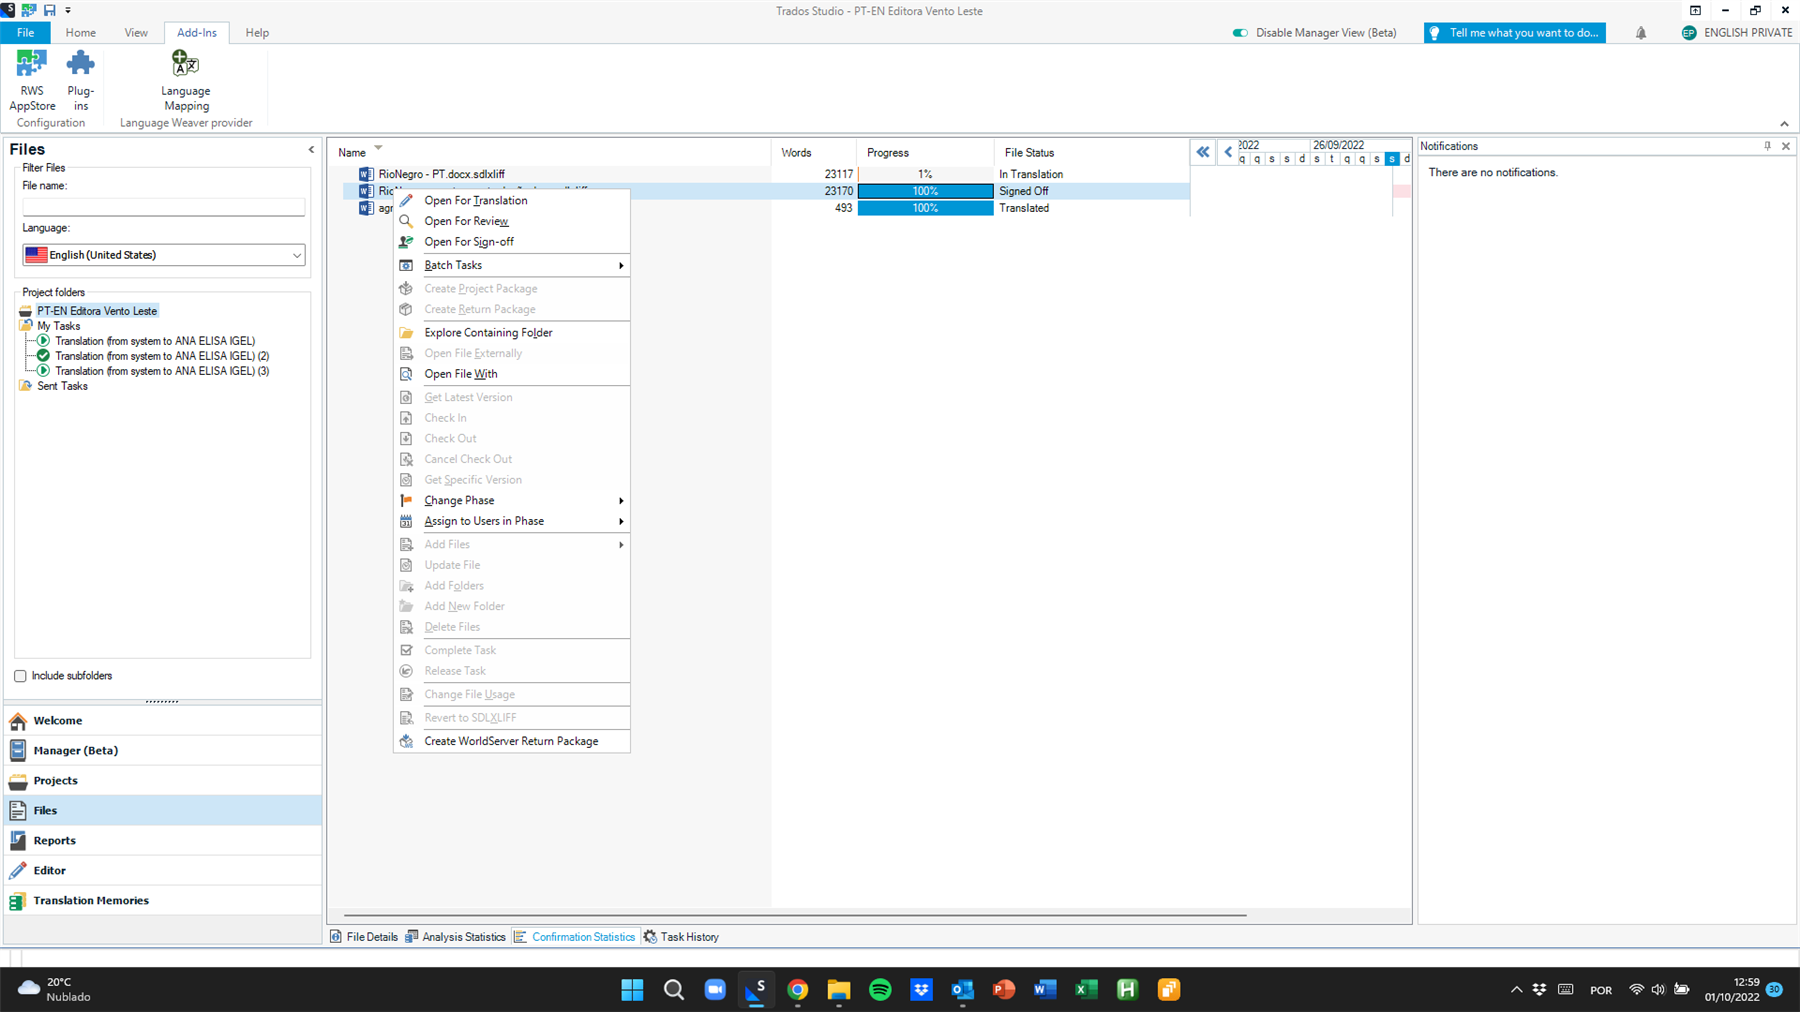
Task: Open the File ribbon tab
Action: pos(26,33)
